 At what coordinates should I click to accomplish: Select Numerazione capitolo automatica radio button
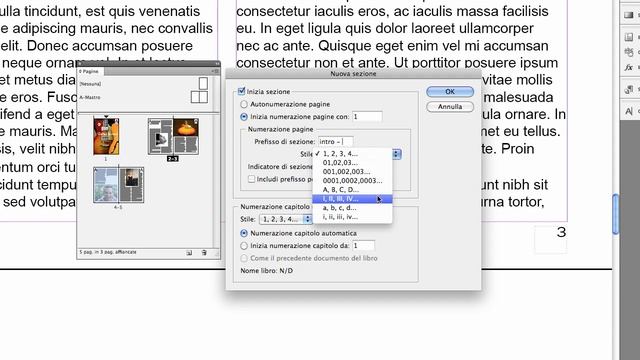click(244, 233)
